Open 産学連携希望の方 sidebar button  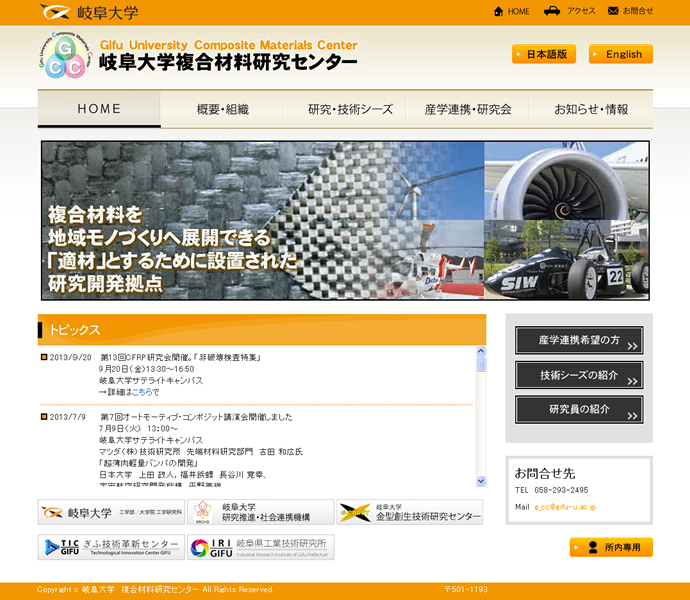(x=579, y=340)
